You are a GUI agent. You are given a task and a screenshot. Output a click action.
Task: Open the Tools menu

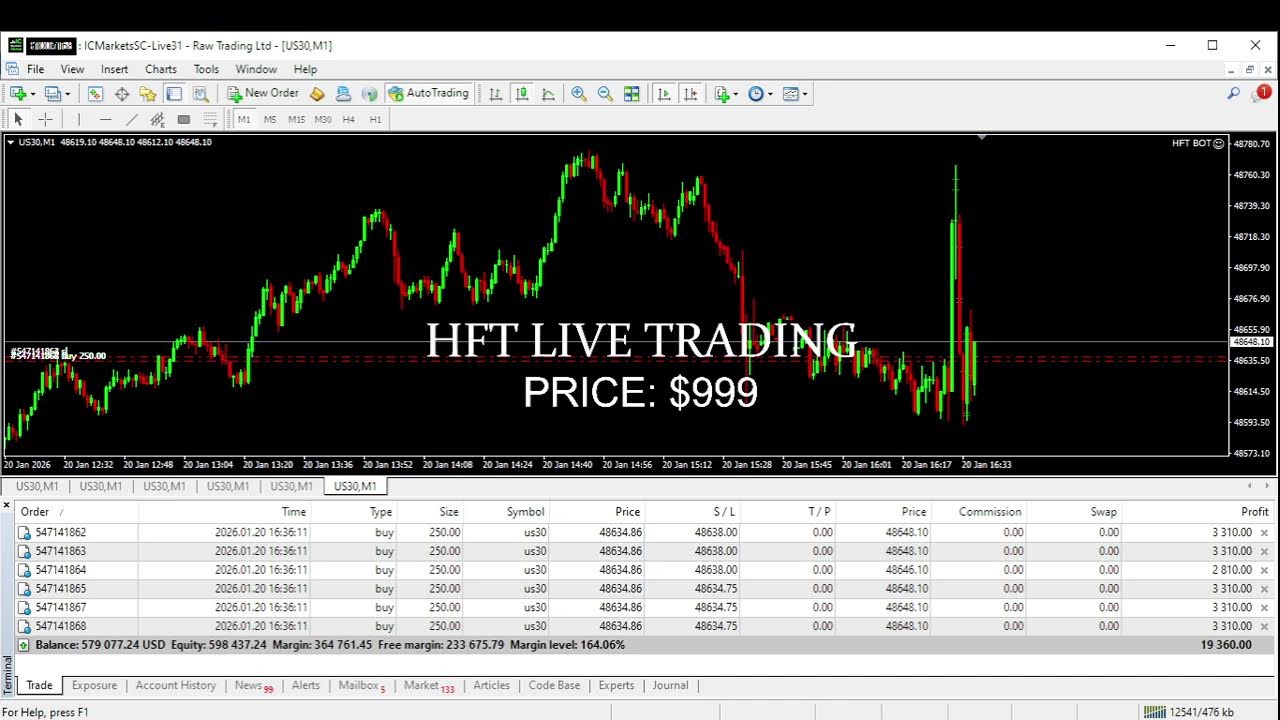pos(206,69)
